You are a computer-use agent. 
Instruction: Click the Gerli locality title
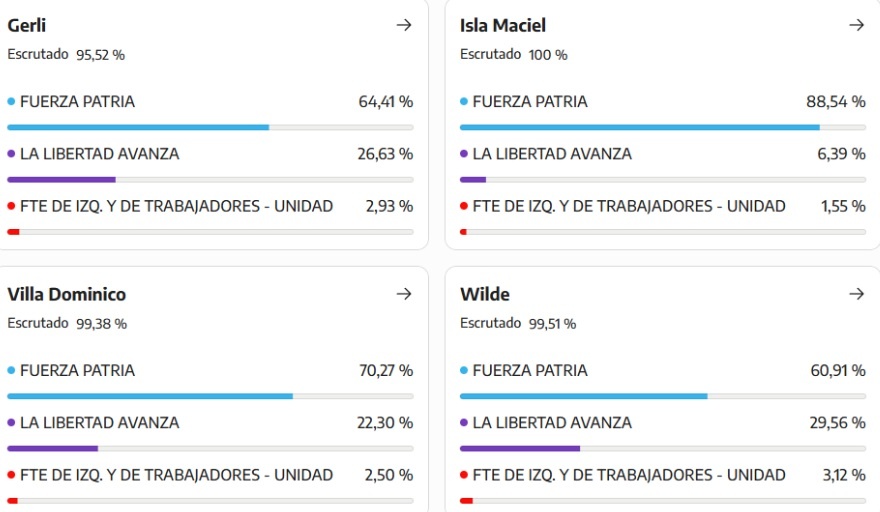[x=27, y=26]
